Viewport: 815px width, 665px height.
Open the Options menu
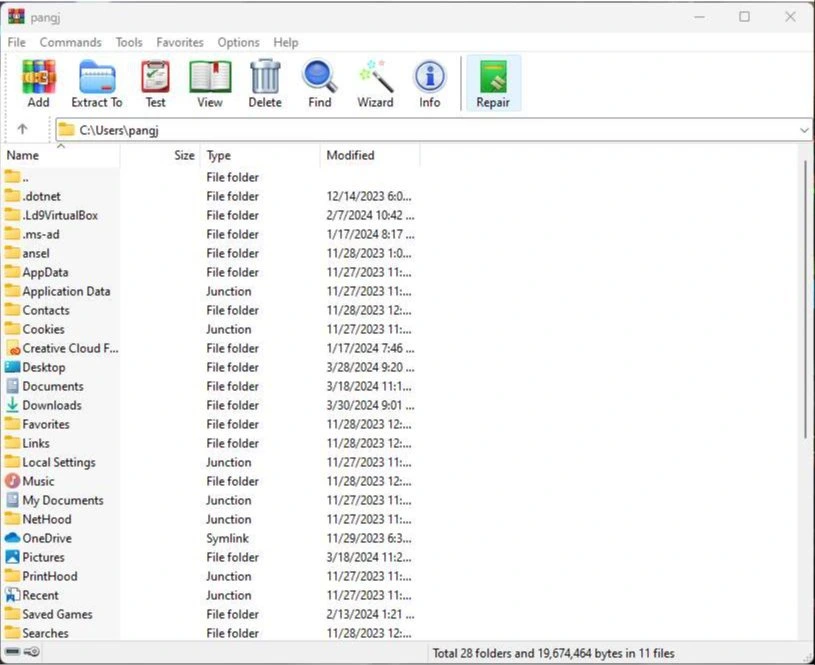[x=239, y=43]
